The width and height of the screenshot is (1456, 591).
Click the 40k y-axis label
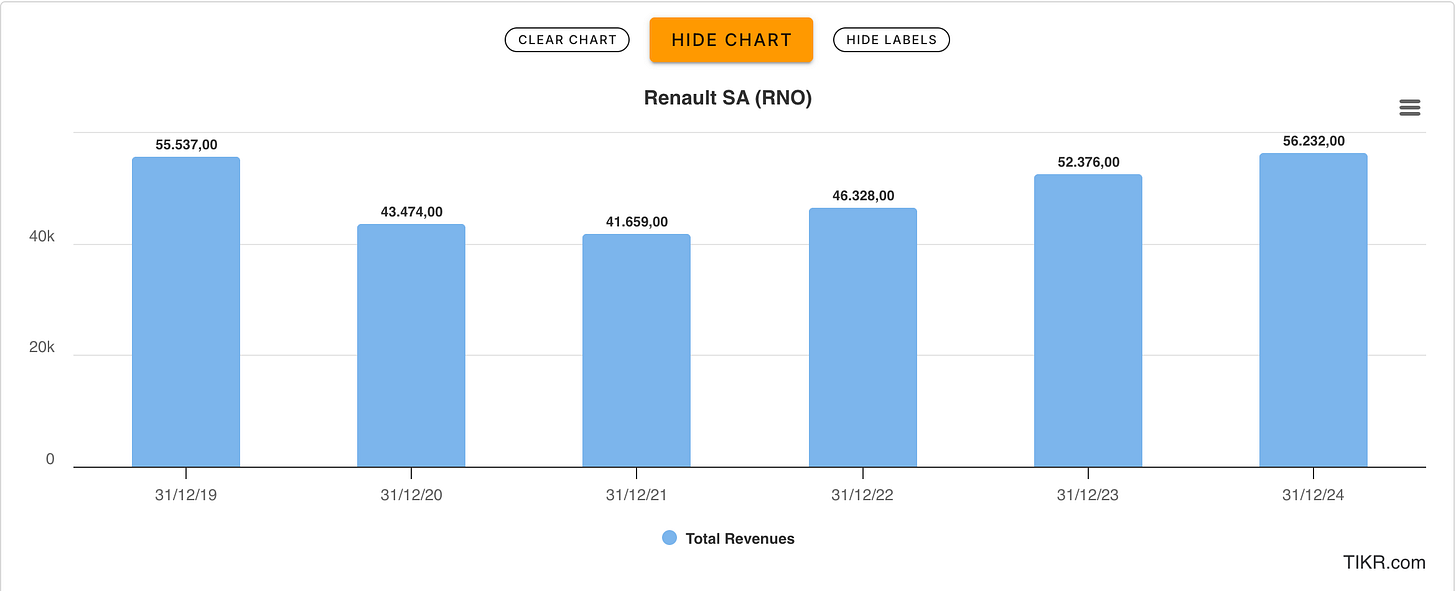click(x=41, y=238)
